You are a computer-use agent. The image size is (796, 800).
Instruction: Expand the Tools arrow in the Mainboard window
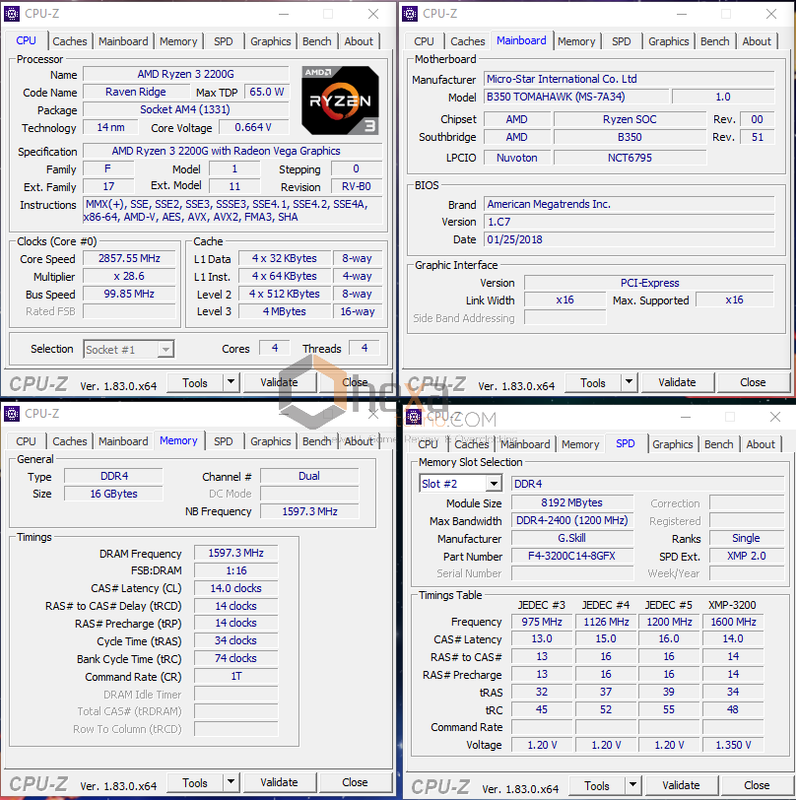(629, 382)
